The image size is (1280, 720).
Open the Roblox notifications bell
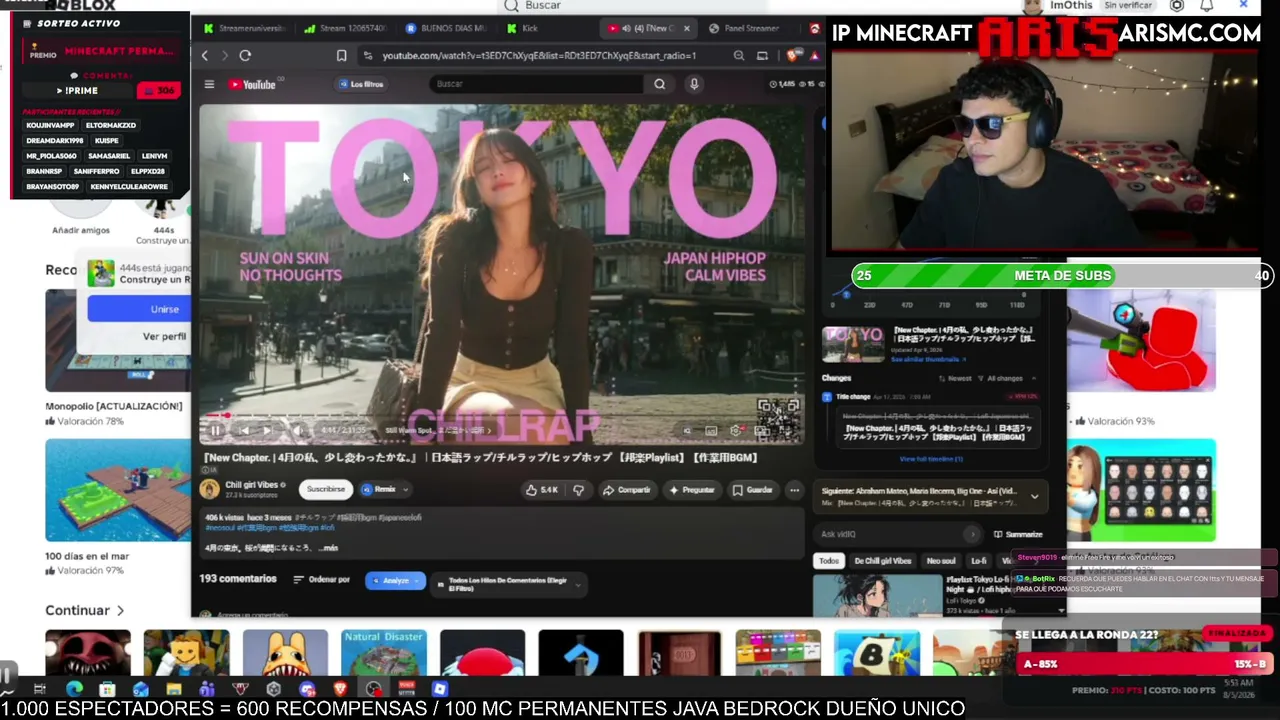point(1207,6)
